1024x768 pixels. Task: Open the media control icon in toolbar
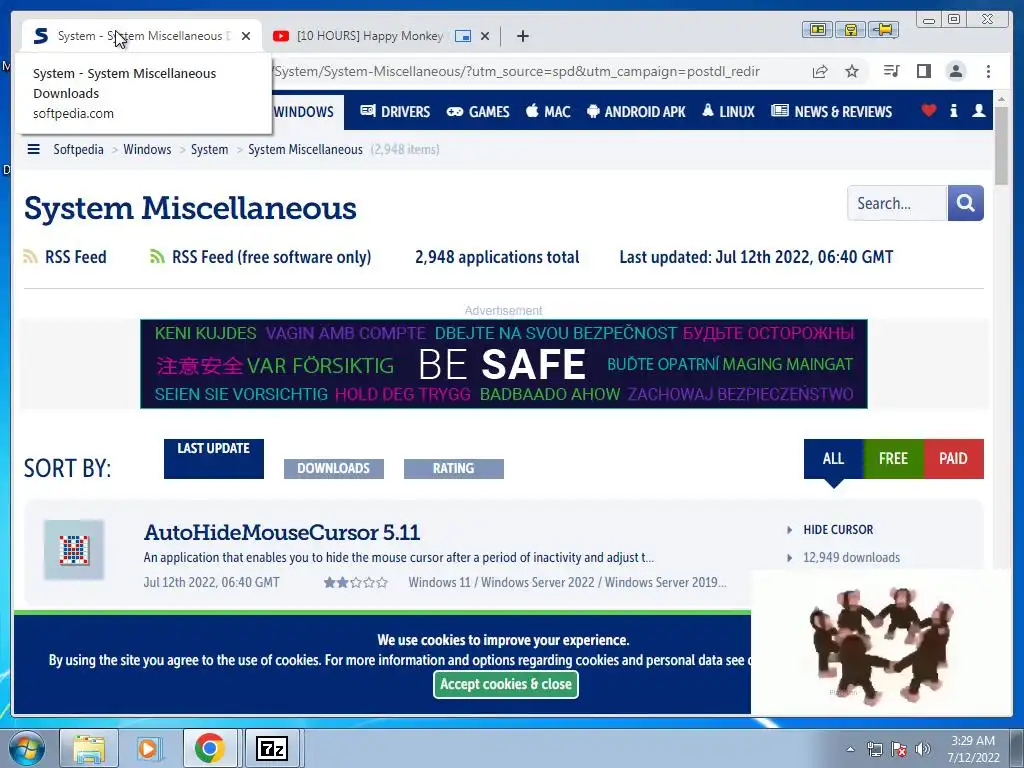891,71
